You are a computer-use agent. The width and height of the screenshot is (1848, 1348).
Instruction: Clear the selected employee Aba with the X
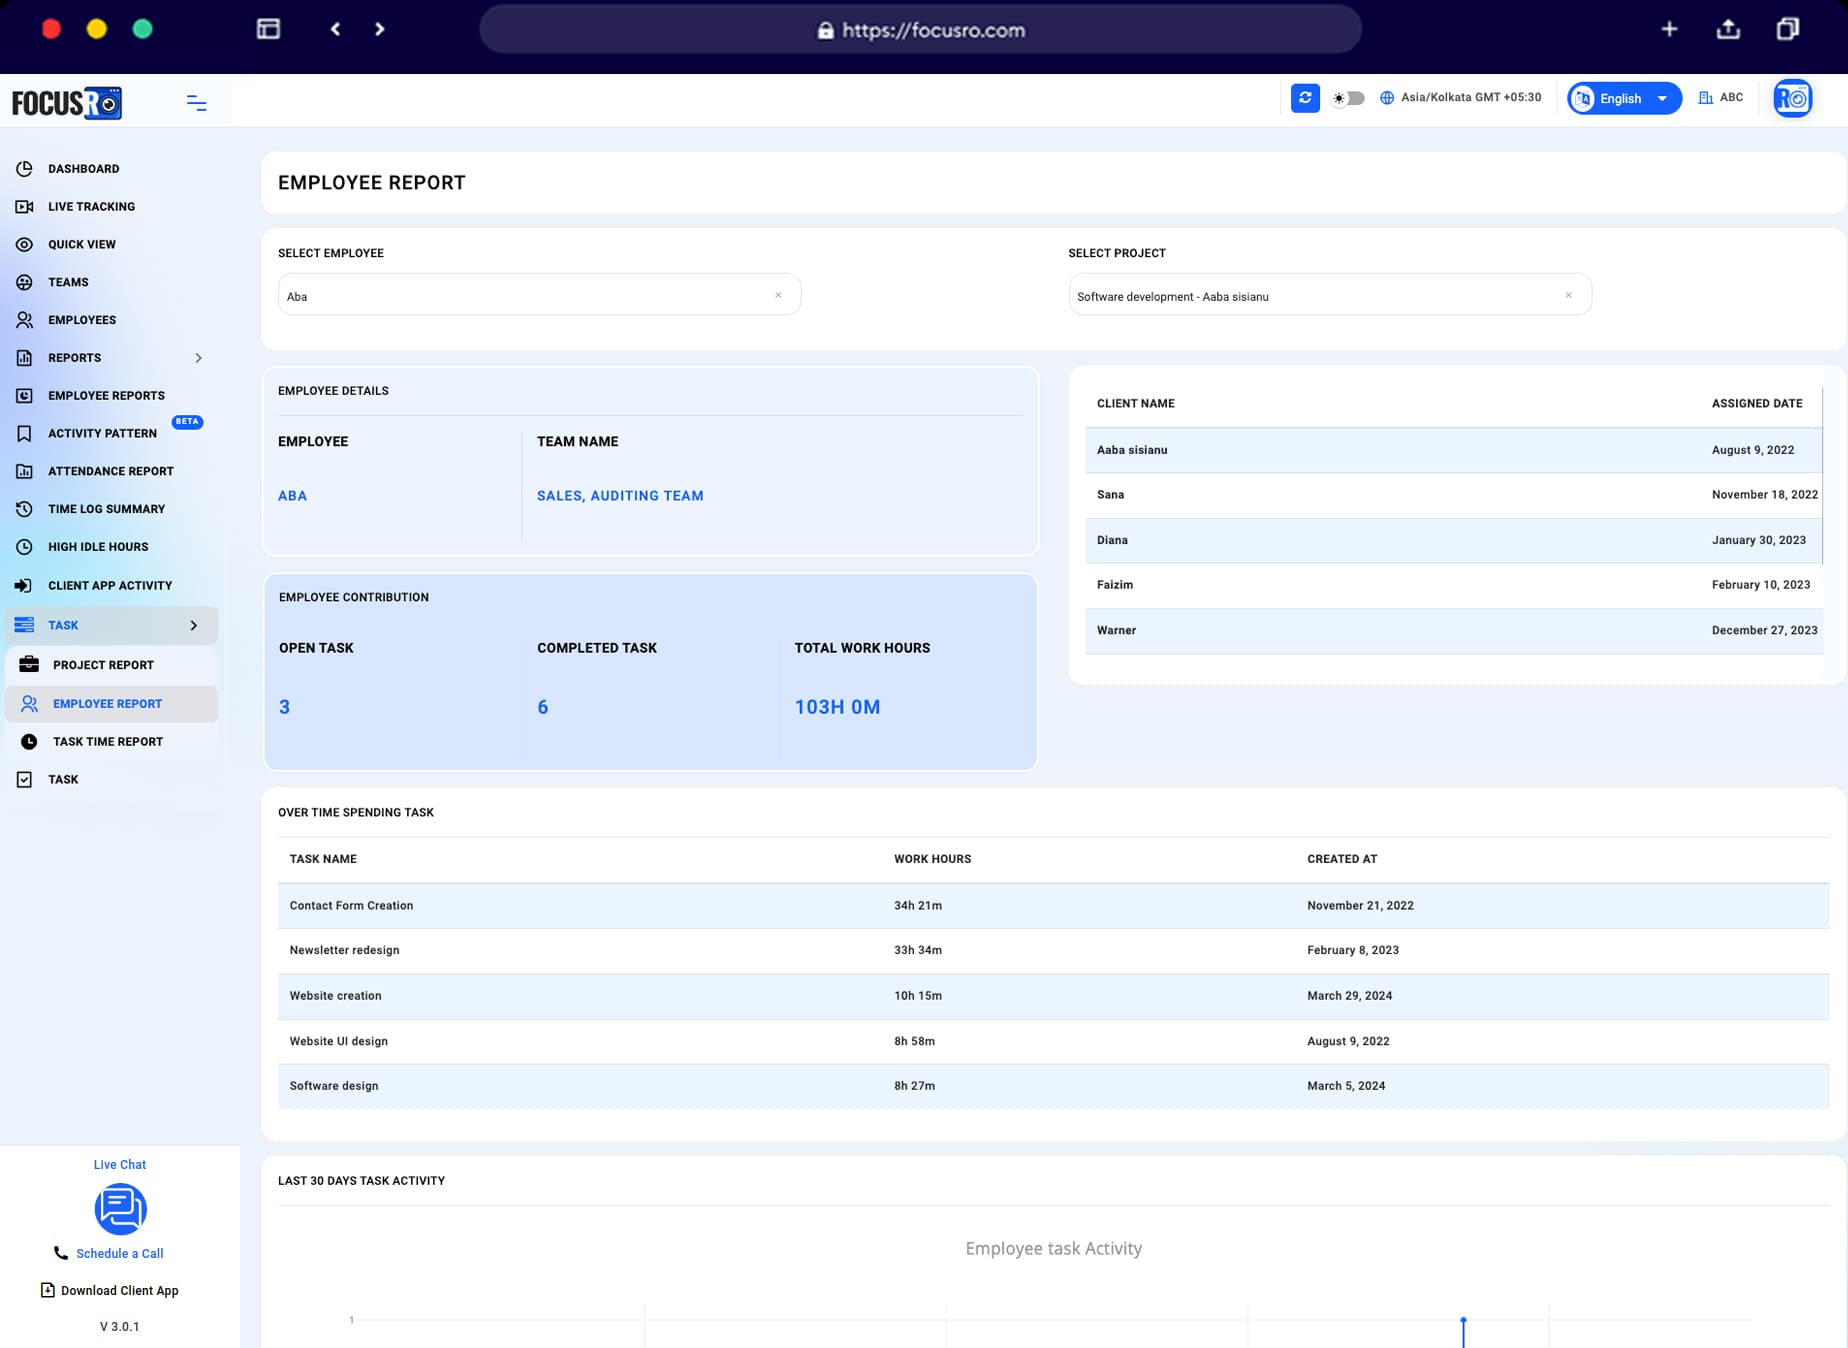779,295
